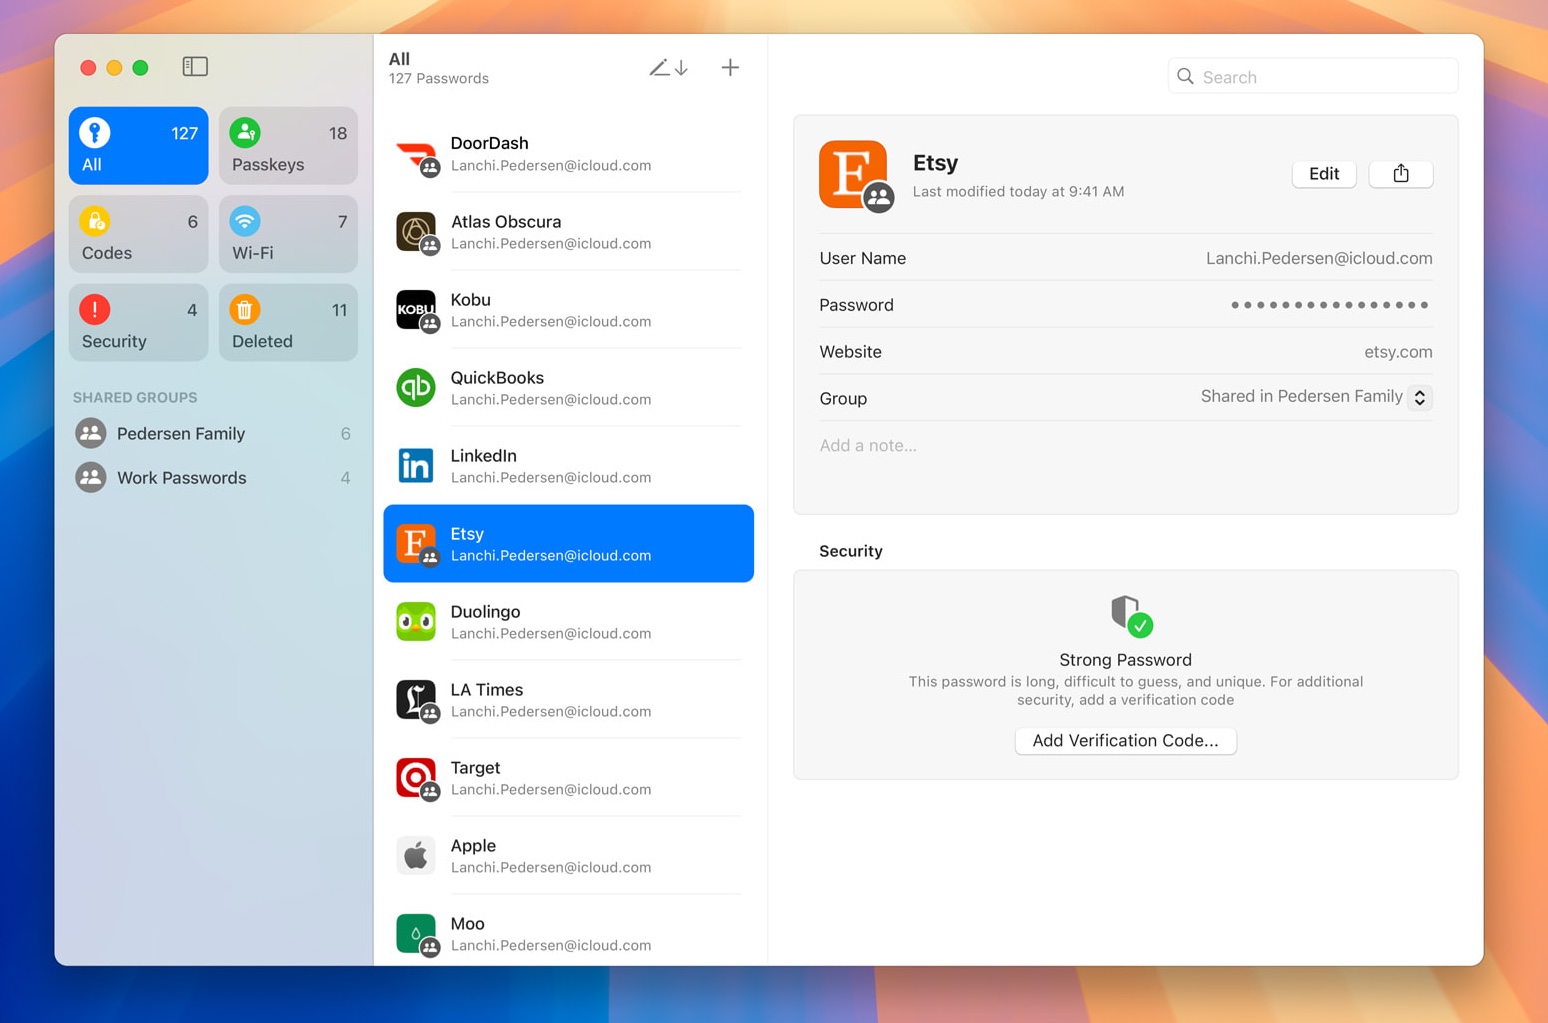Reveal the hidden password dots
The height and width of the screenshot is (1023, 1548).
pyautogui.click(x=1329, y=305)
